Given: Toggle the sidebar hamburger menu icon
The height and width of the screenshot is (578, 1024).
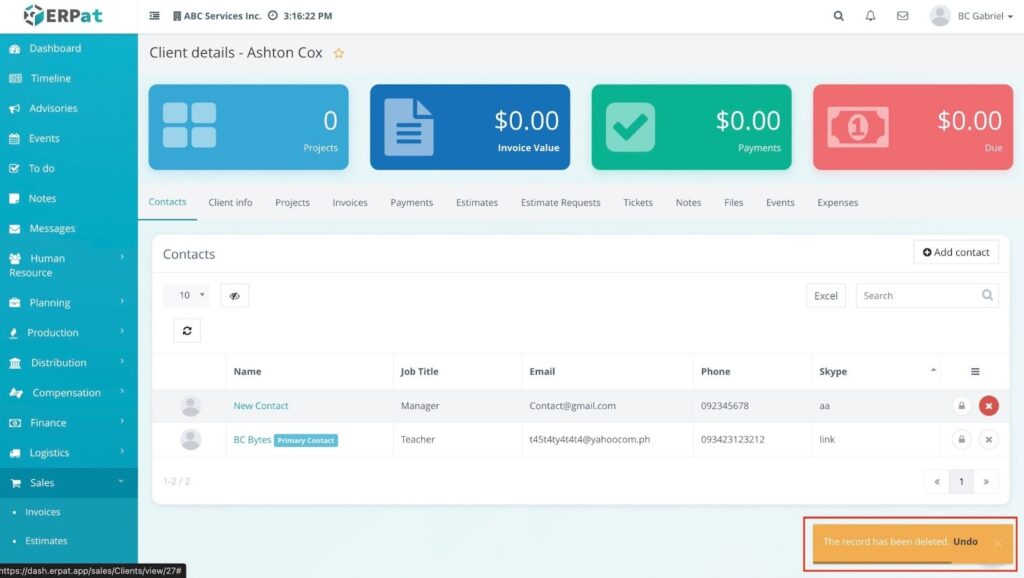Looking at the screenshot, I should 154,16.
